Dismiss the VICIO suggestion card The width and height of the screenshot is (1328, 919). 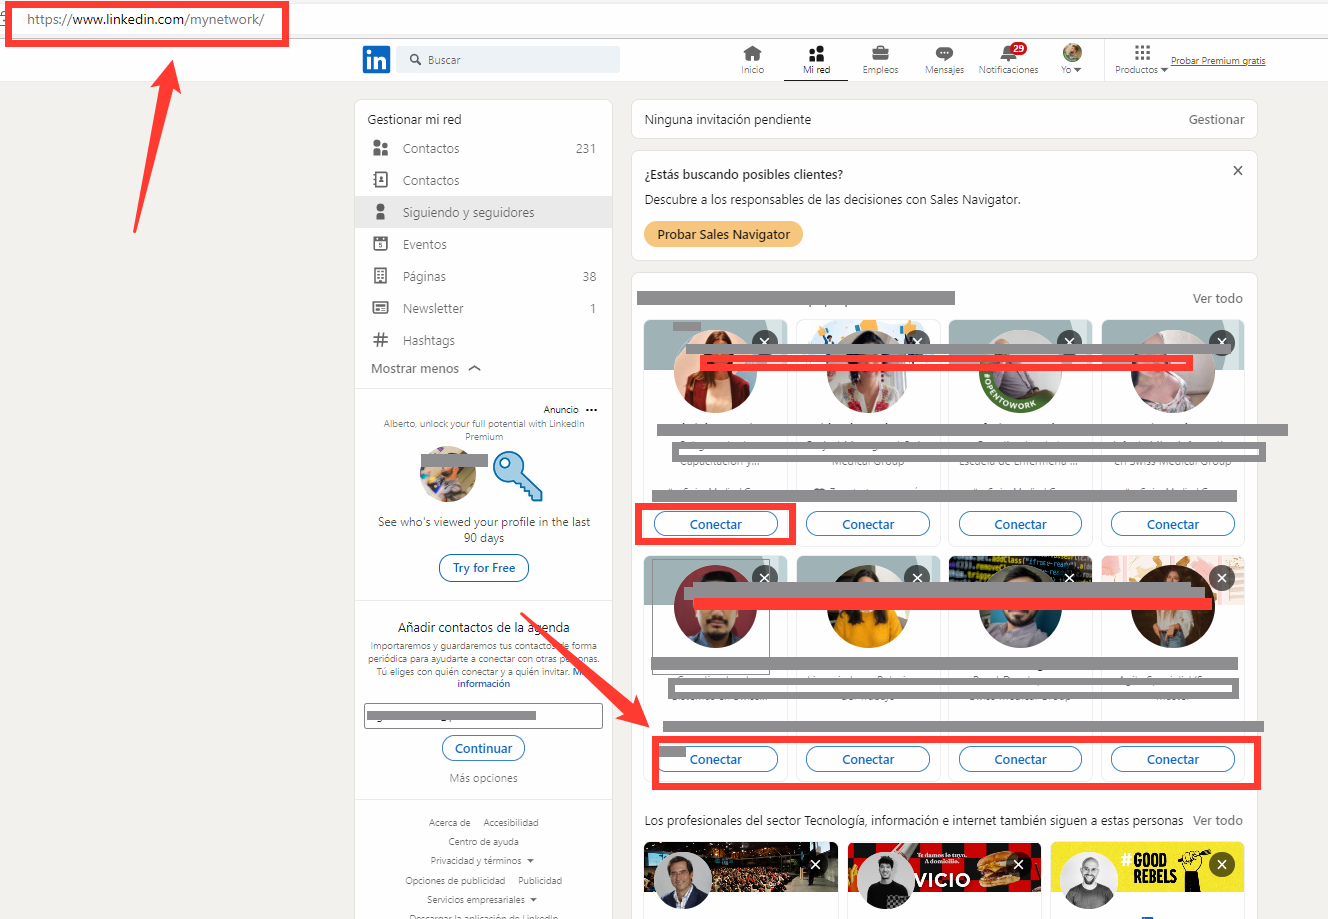coord(1018,865)
